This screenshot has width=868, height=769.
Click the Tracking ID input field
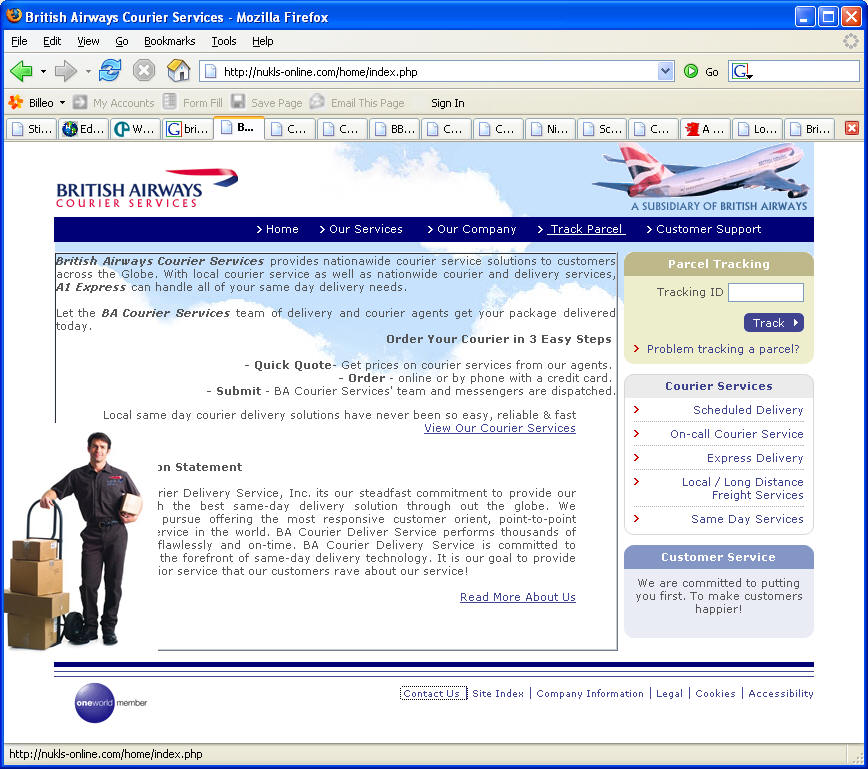click(766, 292)
